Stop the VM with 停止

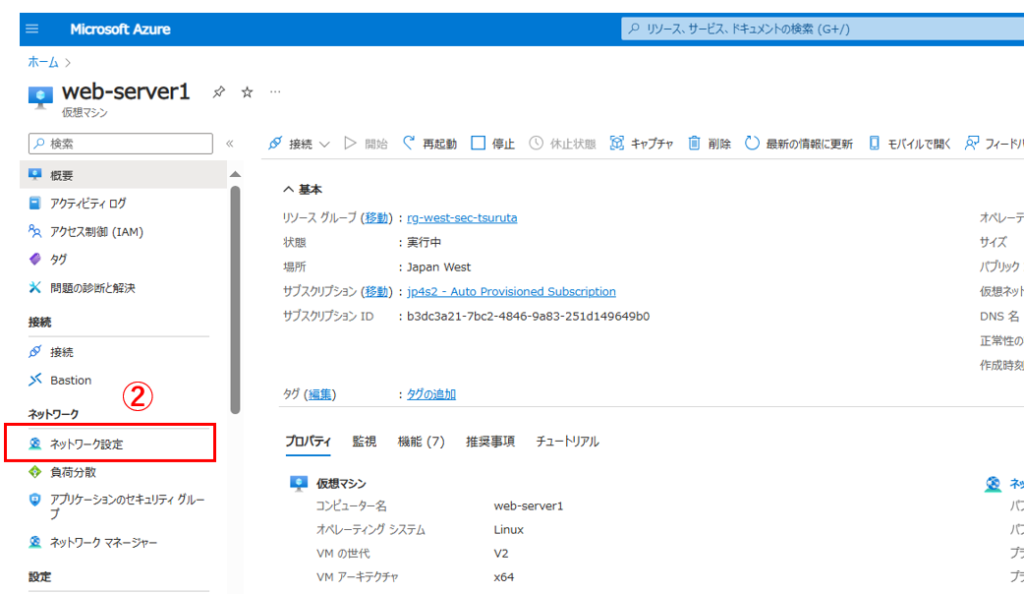493,144
